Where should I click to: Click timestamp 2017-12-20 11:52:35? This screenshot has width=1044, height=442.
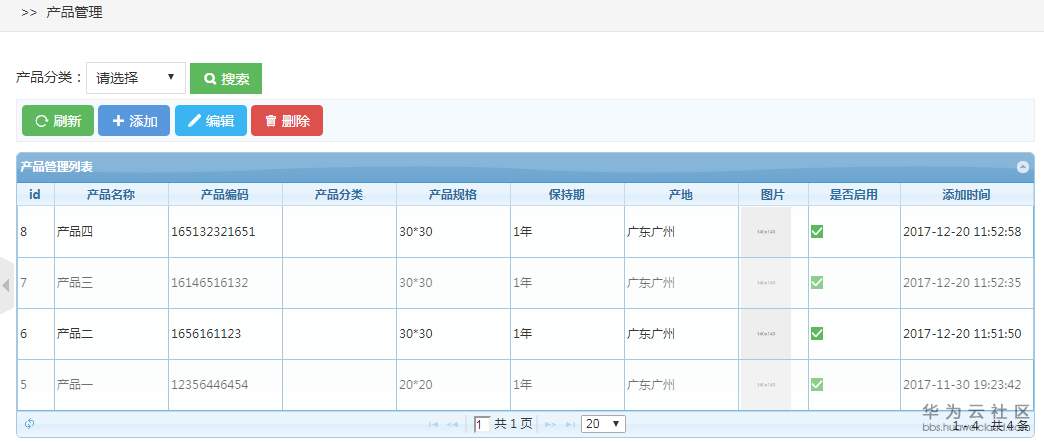tap(962, 283)
